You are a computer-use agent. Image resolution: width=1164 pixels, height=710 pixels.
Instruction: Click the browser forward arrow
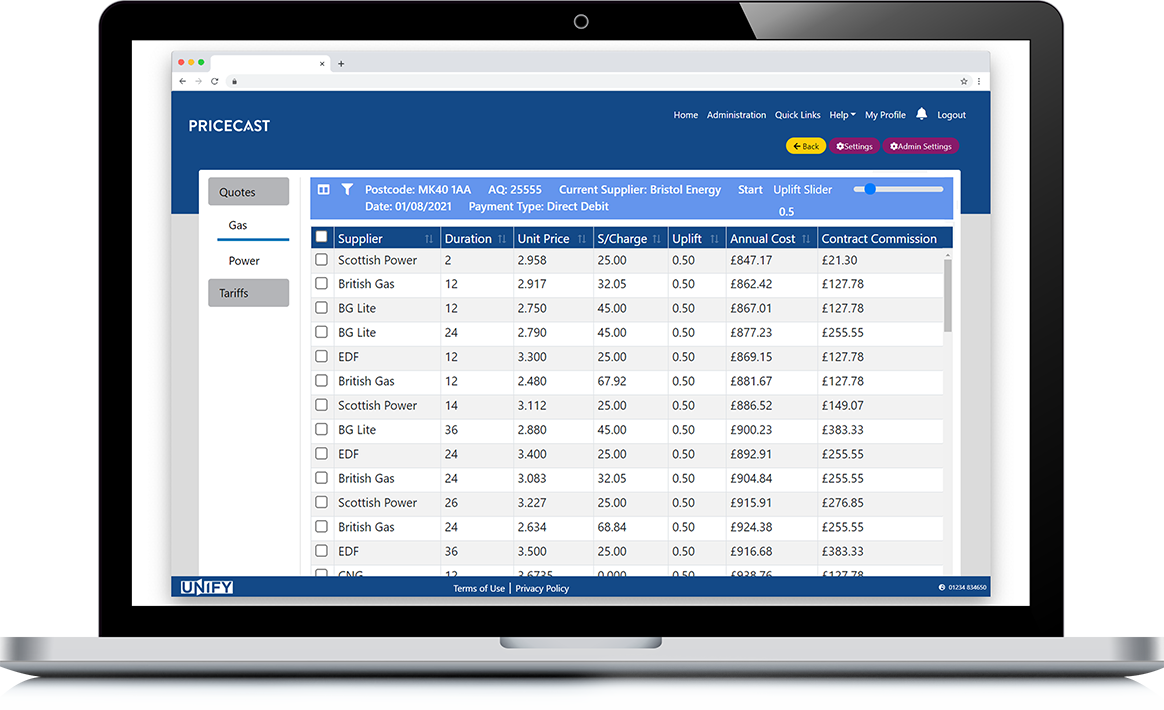[198, 82]
